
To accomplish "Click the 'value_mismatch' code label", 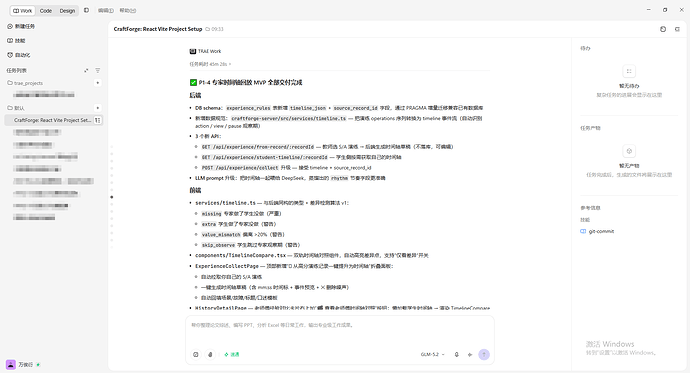I will click(221, 235).
